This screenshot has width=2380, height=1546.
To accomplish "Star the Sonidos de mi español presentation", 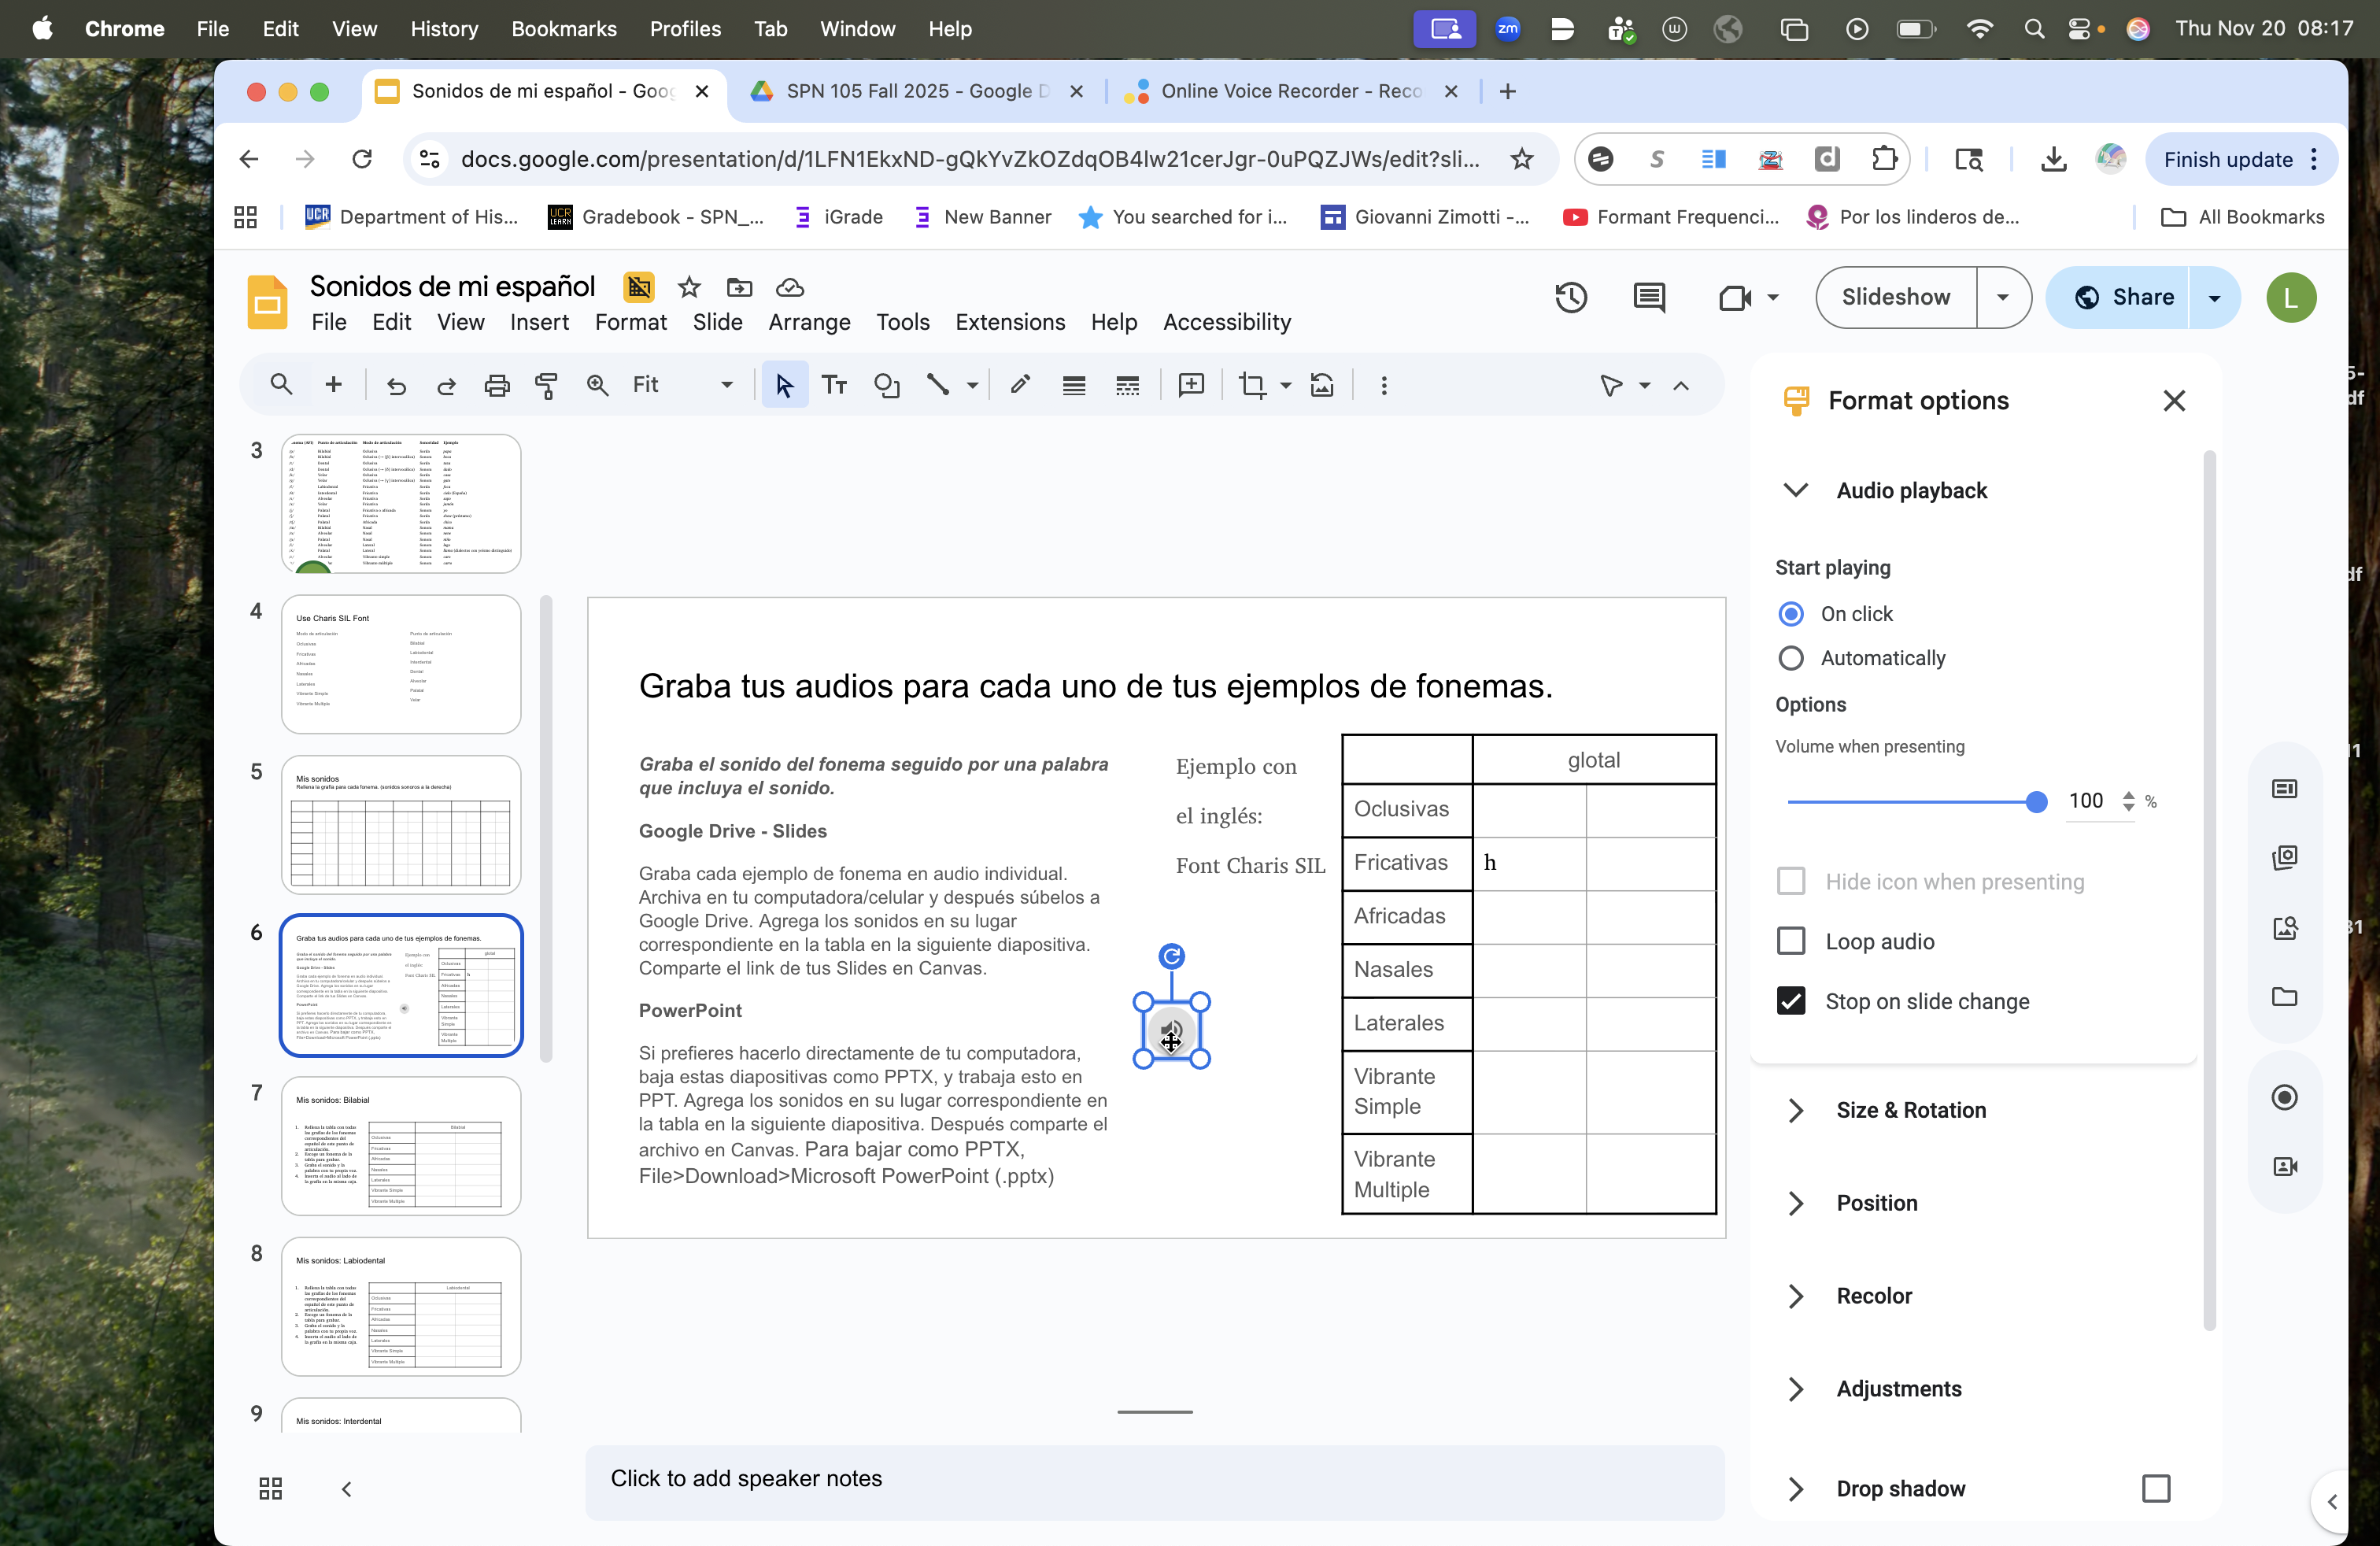I will 689,288.
